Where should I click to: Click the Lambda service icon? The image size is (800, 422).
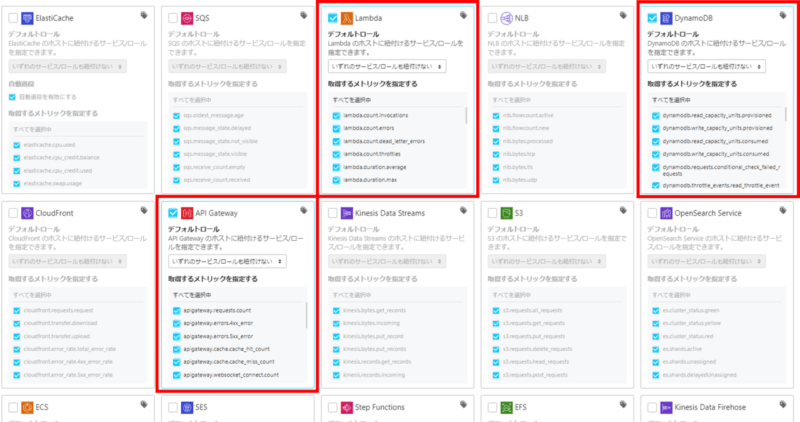click(347, 18)
